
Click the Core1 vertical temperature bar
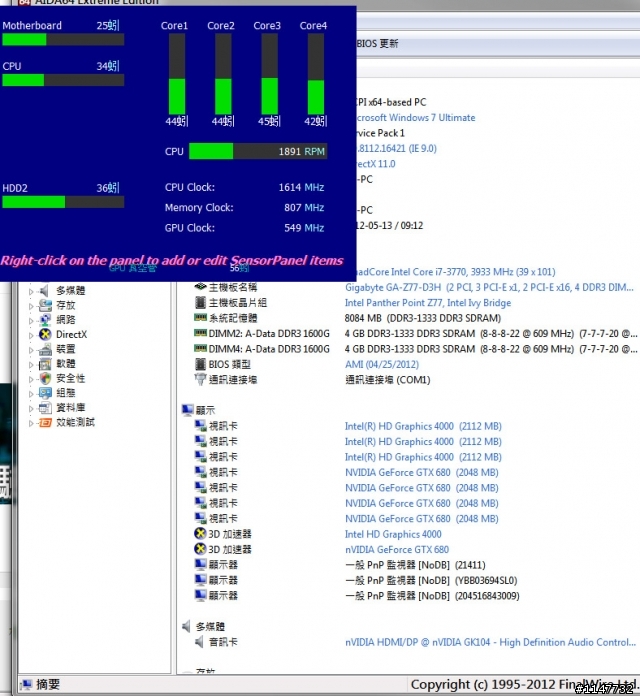pyautogui.click(x=176, y=74)
